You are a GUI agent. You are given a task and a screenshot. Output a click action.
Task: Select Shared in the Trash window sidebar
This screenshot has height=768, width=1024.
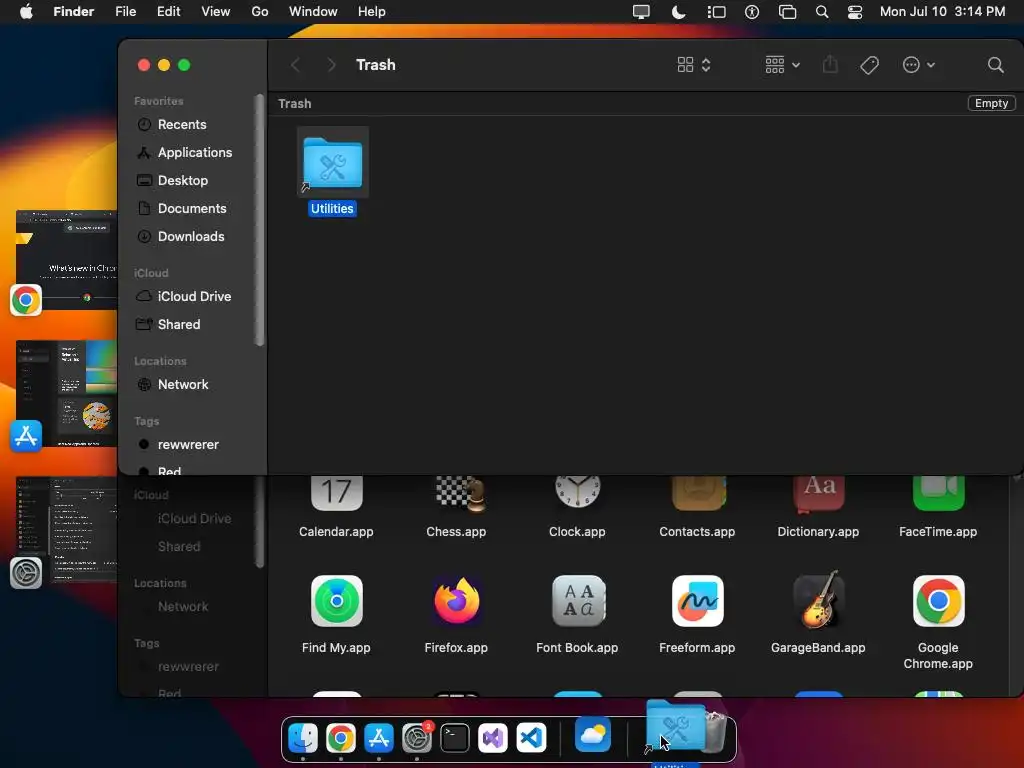pos(179,325)
